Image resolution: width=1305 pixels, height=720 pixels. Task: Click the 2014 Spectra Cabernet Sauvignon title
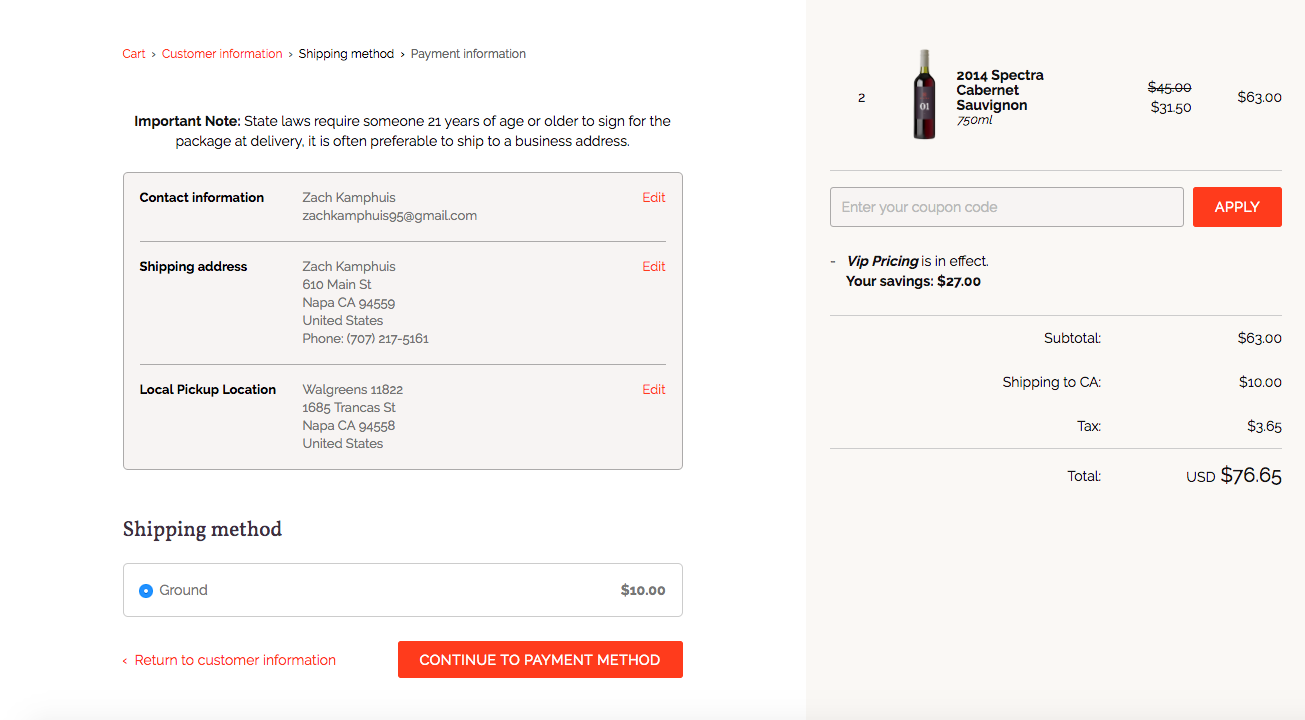999,90
